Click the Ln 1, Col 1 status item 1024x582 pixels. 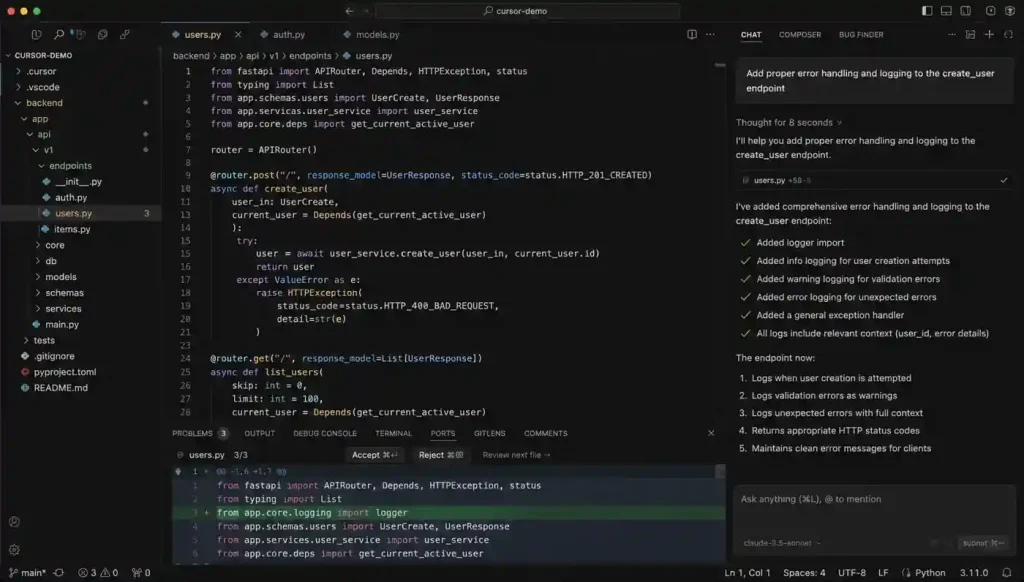[747, 573]
